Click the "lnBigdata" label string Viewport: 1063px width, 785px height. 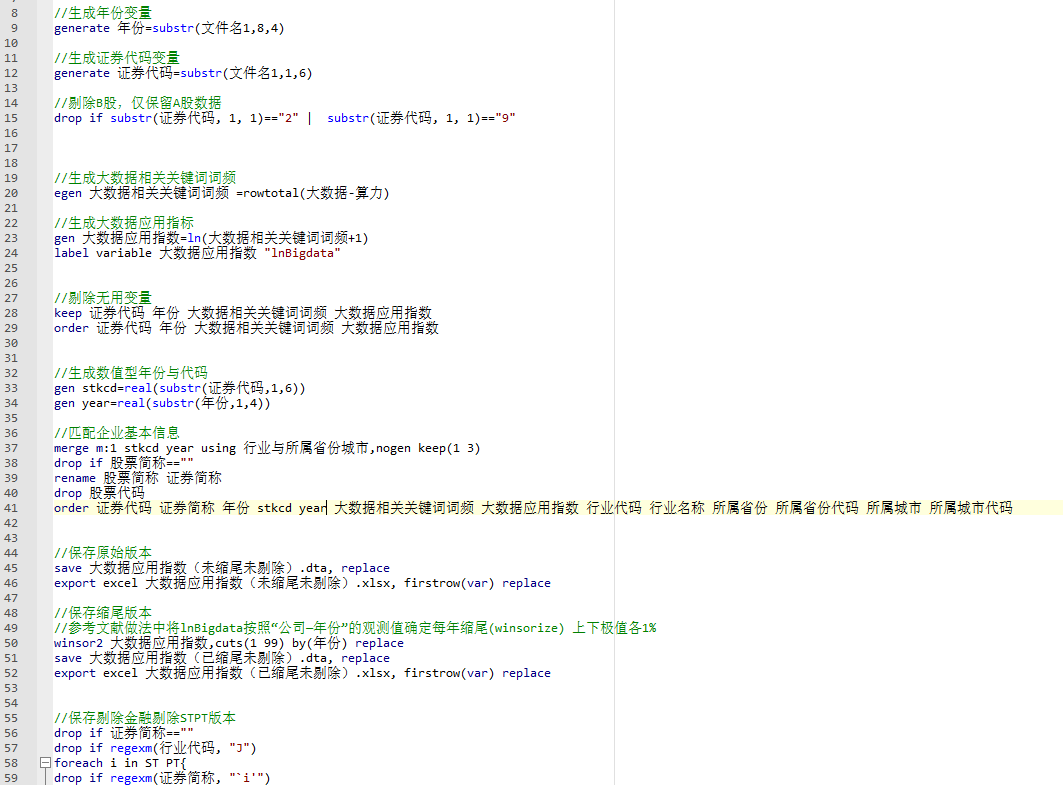point(302,253)
